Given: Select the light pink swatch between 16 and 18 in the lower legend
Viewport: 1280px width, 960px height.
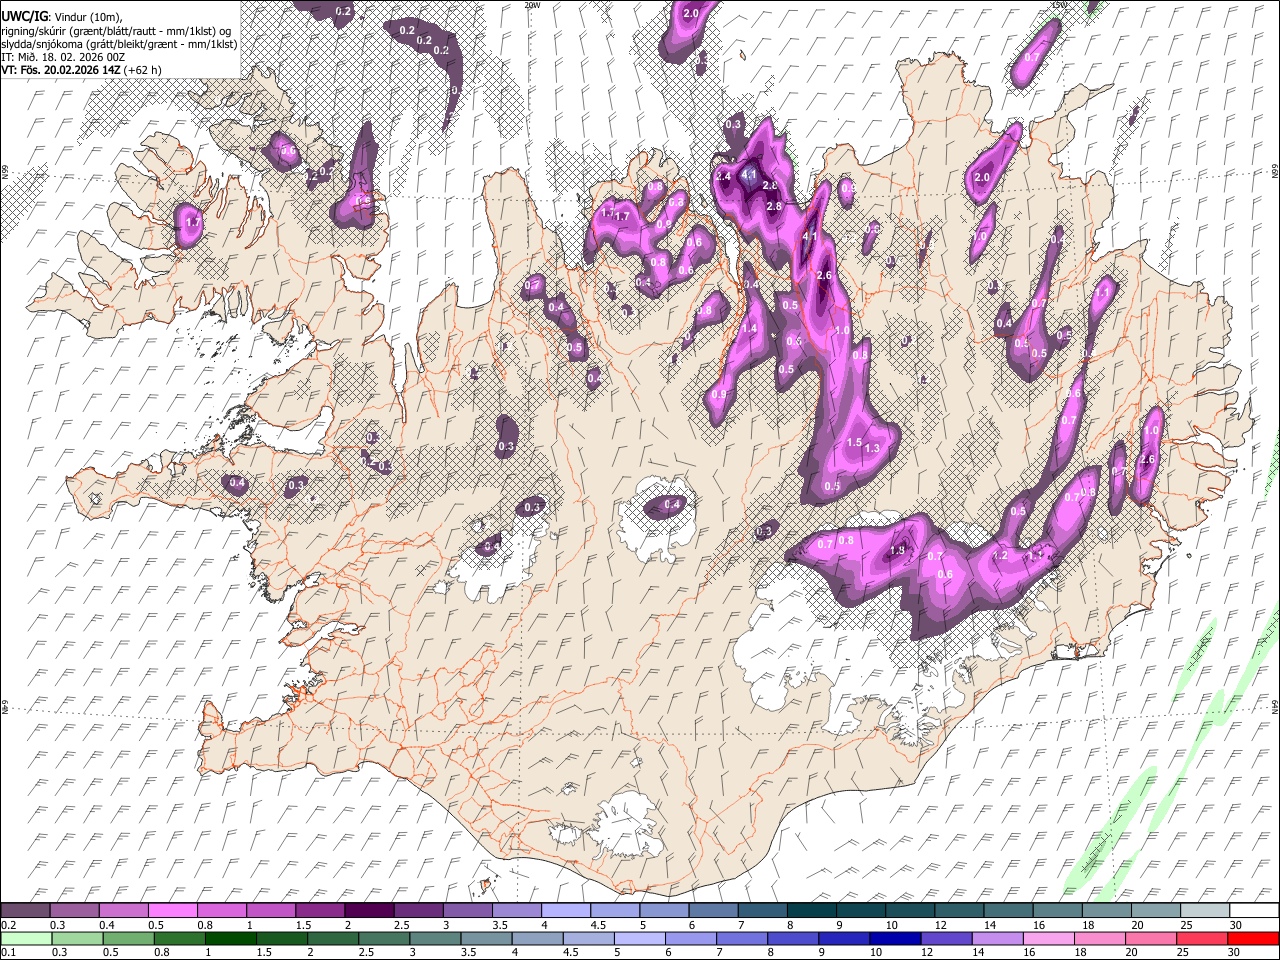Looking at the screenshot, I should (1049, 939).
